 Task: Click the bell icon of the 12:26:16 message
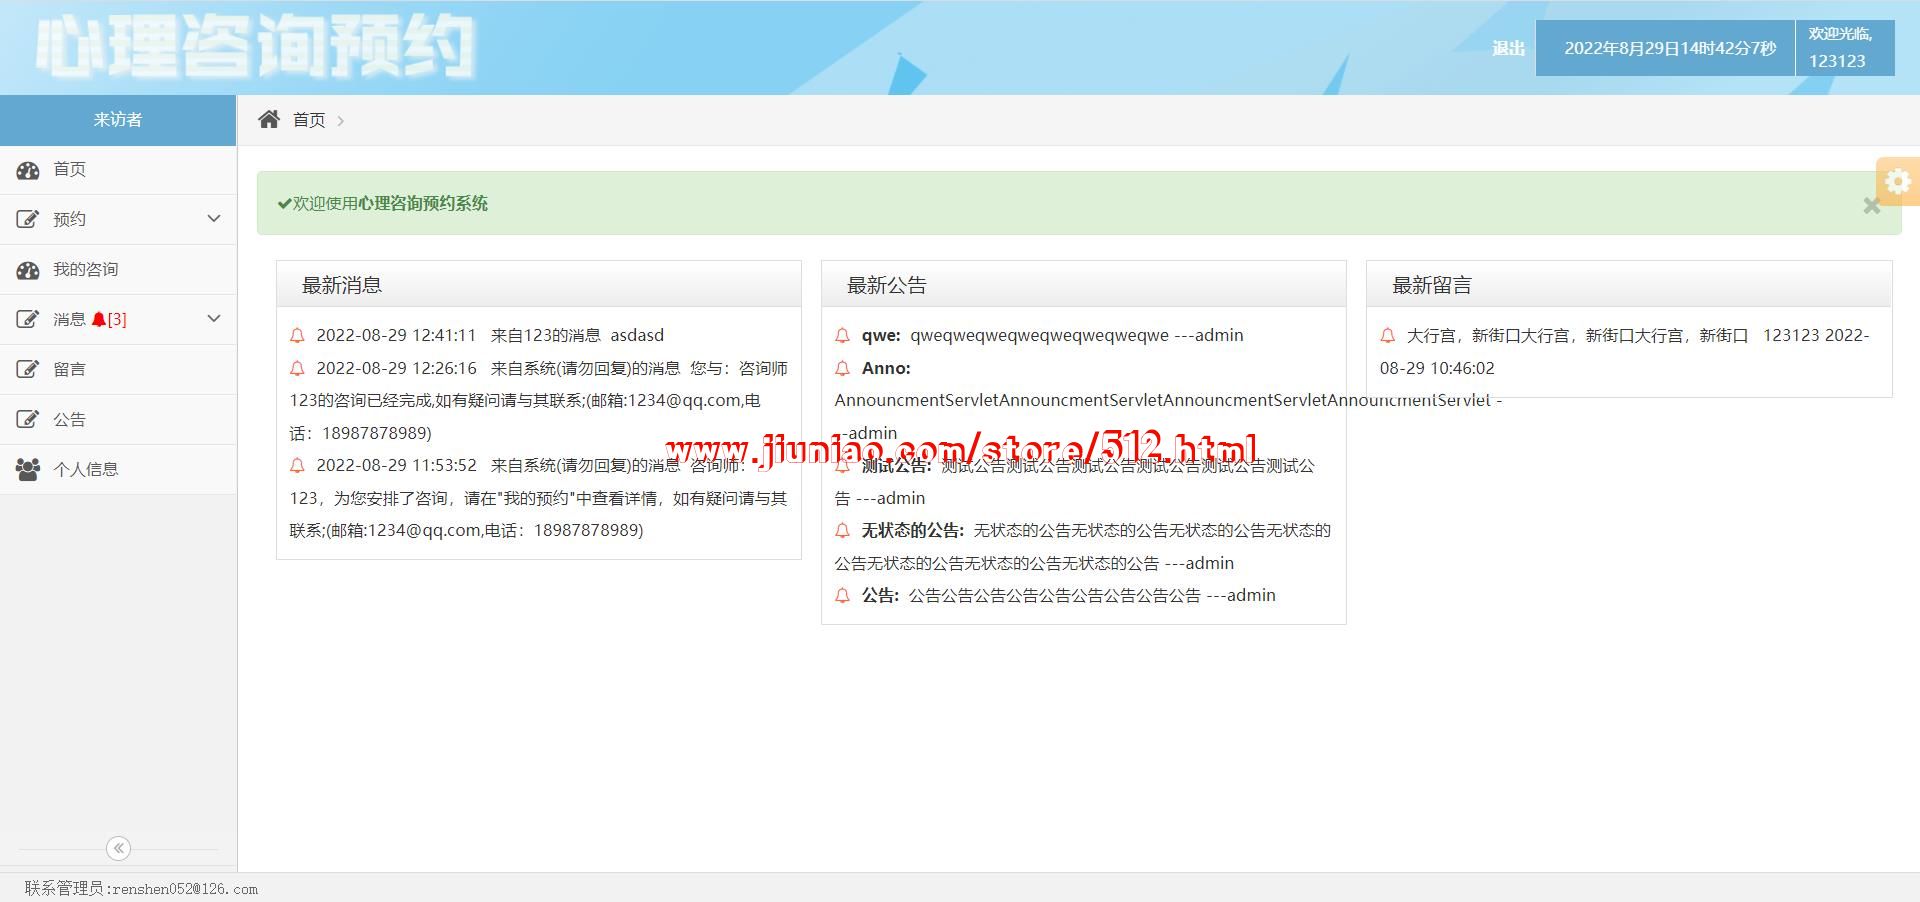pos(297,369)
